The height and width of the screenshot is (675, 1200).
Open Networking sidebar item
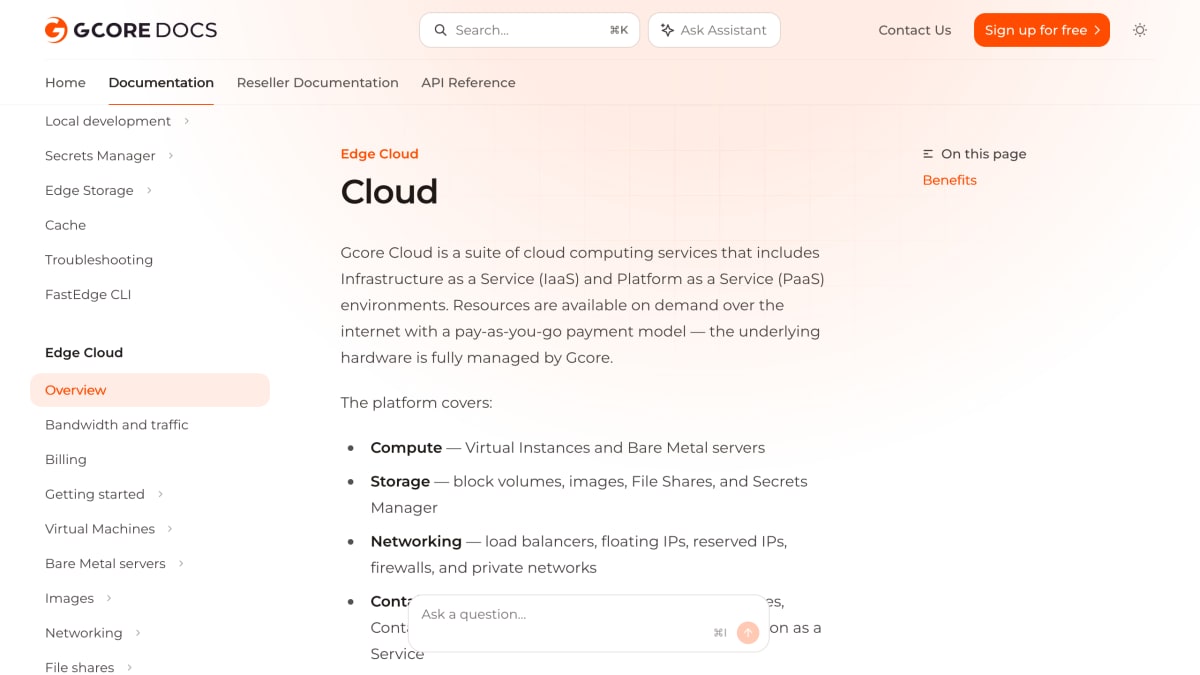tap(84, 633)
